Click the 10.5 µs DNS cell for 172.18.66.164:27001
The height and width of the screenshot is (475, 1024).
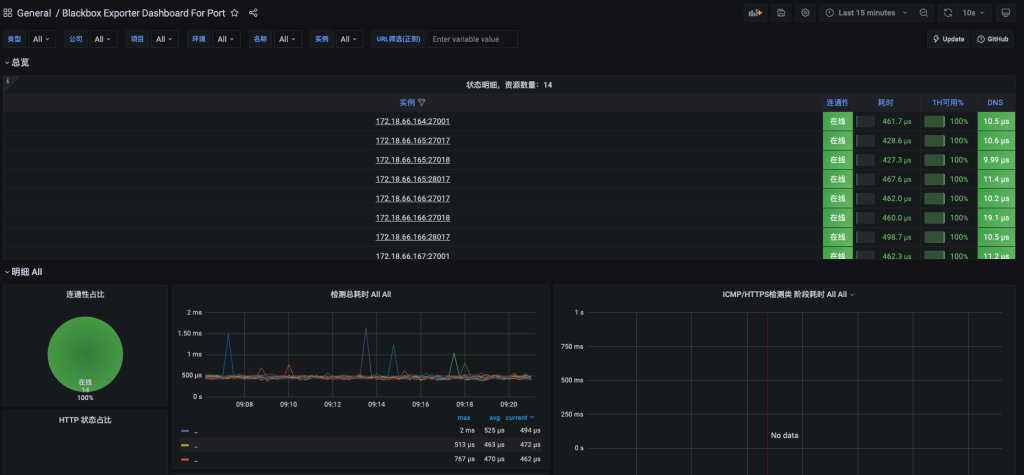pos(997,122)
